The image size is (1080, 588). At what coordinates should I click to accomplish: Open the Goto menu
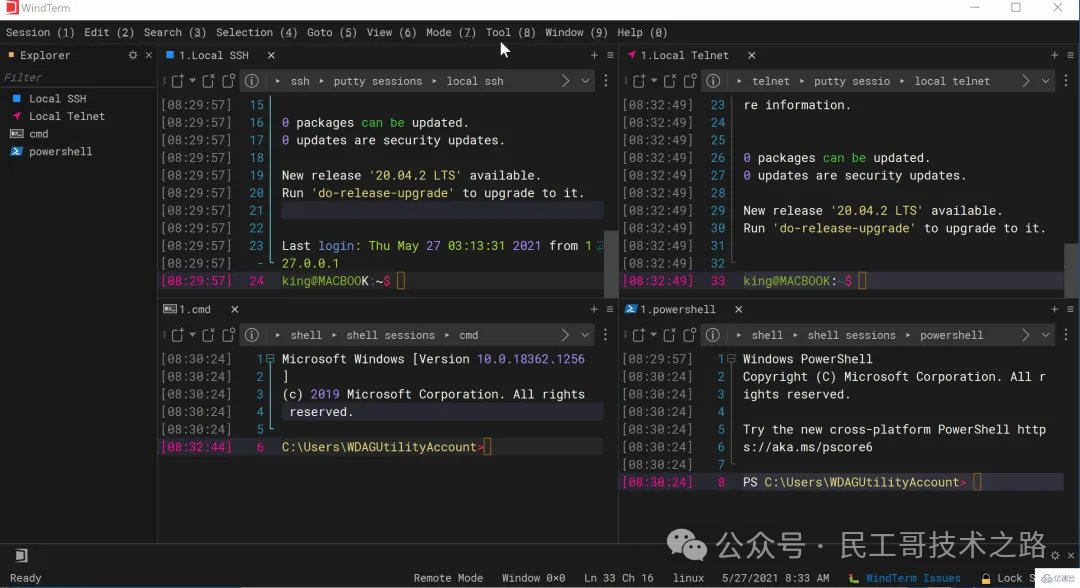331,32
